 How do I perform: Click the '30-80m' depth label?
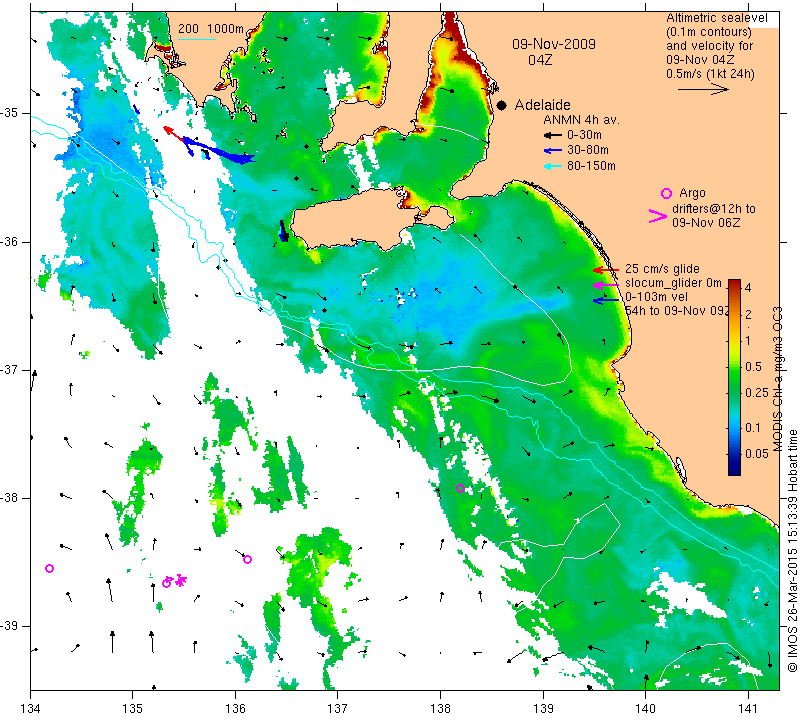[x=588, y=151]
